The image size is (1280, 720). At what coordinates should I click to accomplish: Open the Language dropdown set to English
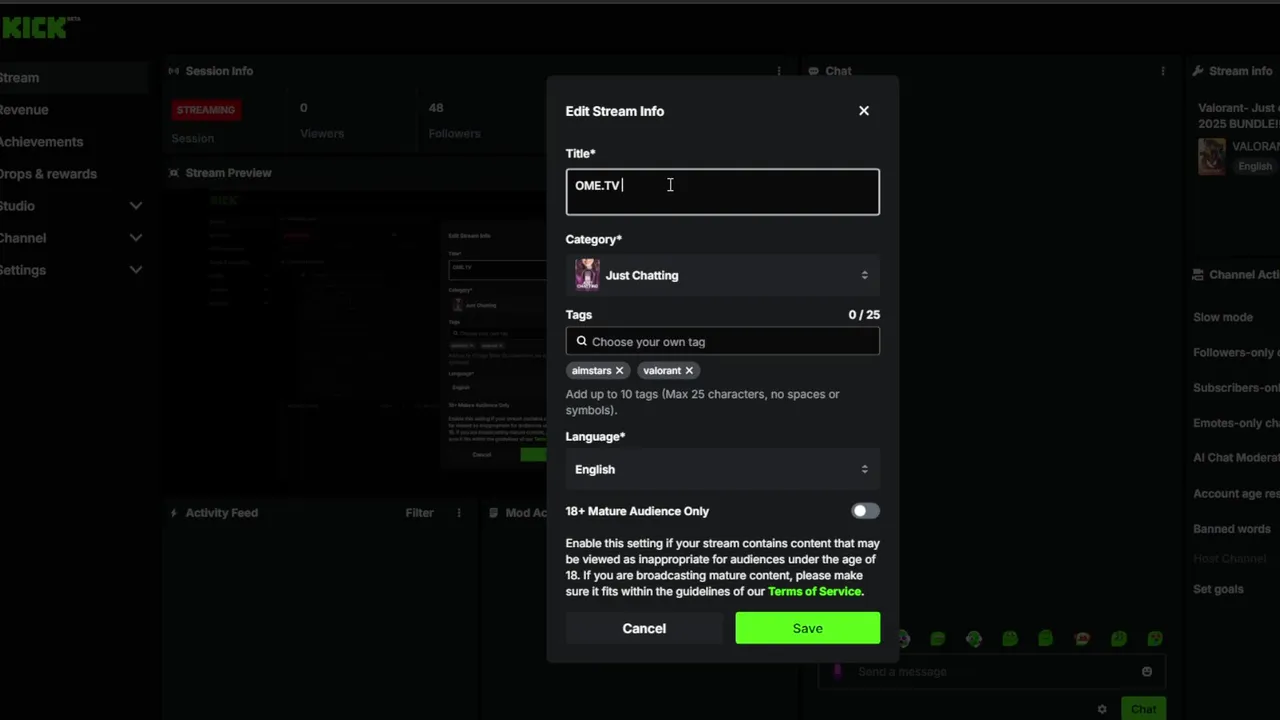(722, 469)
